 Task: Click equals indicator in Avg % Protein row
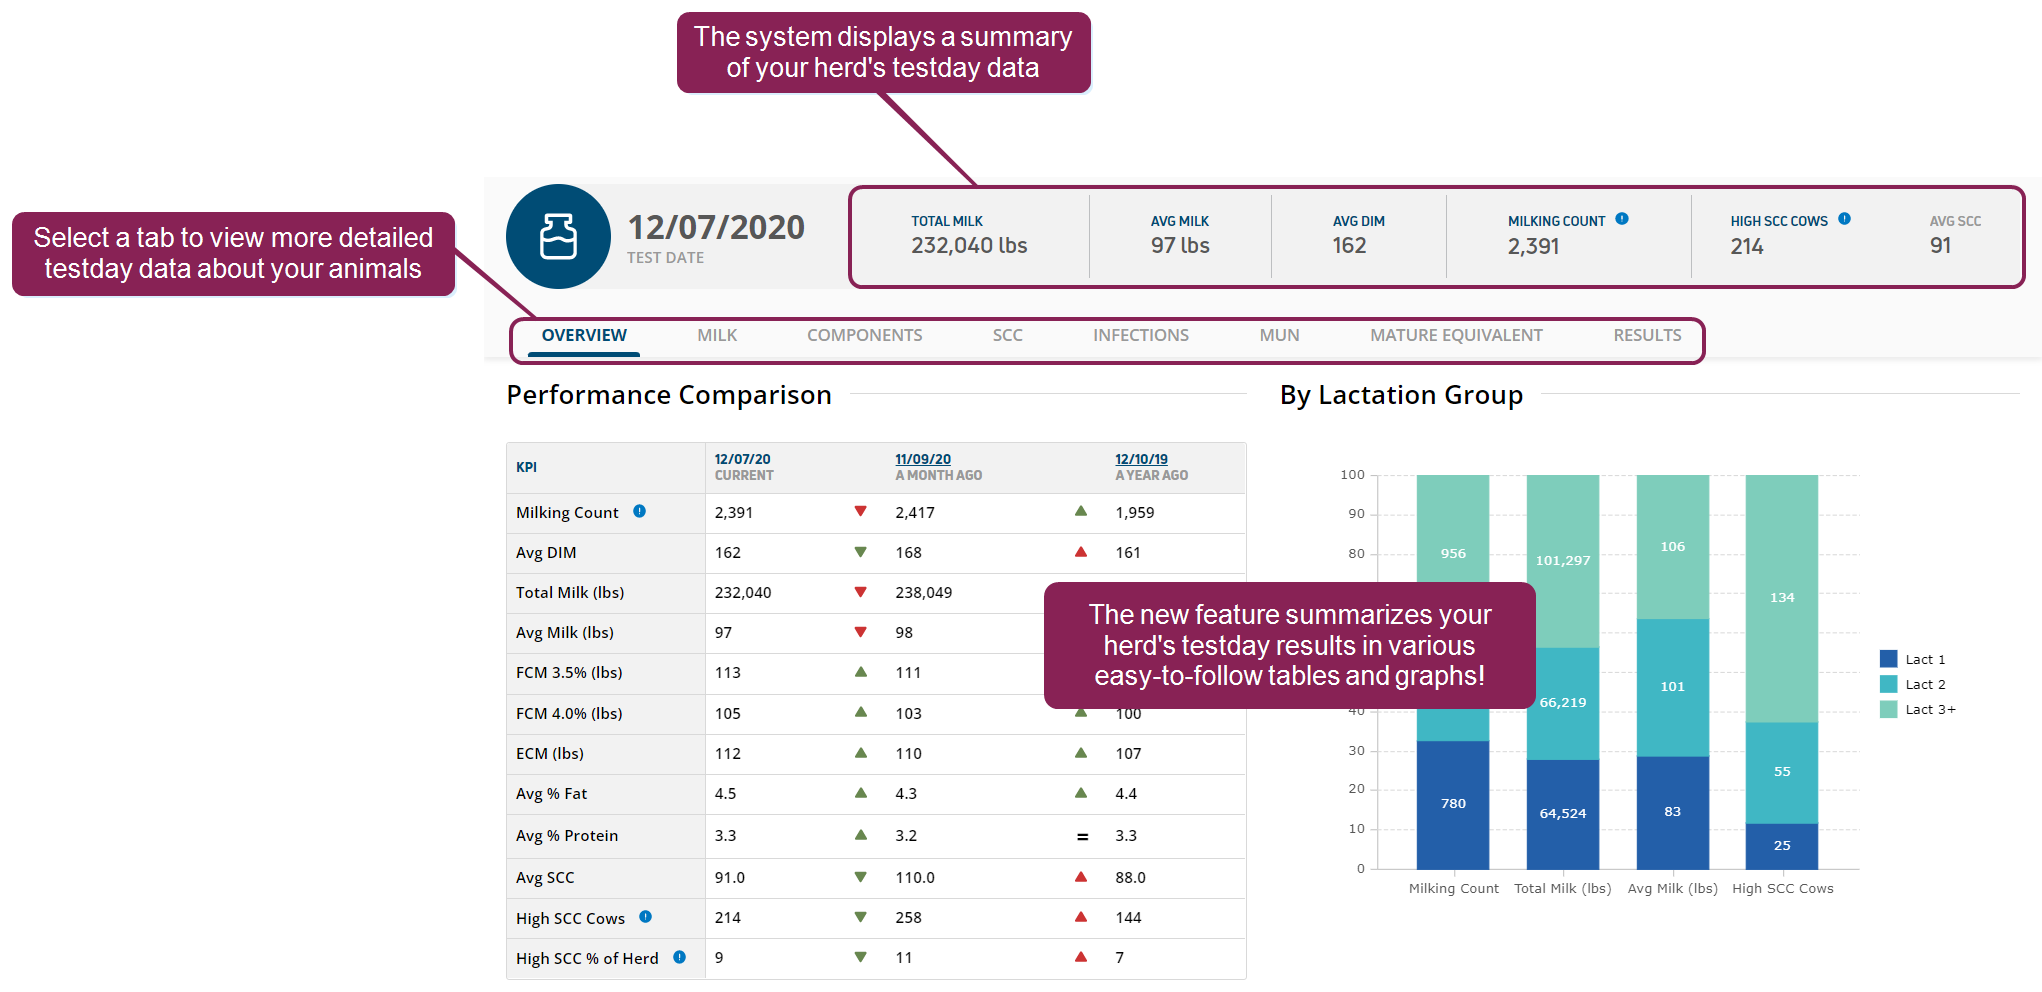(1081, 836)
